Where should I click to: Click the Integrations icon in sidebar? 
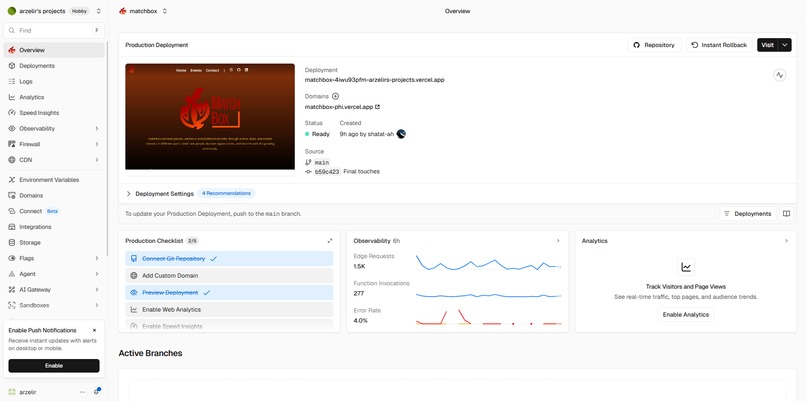12,227
